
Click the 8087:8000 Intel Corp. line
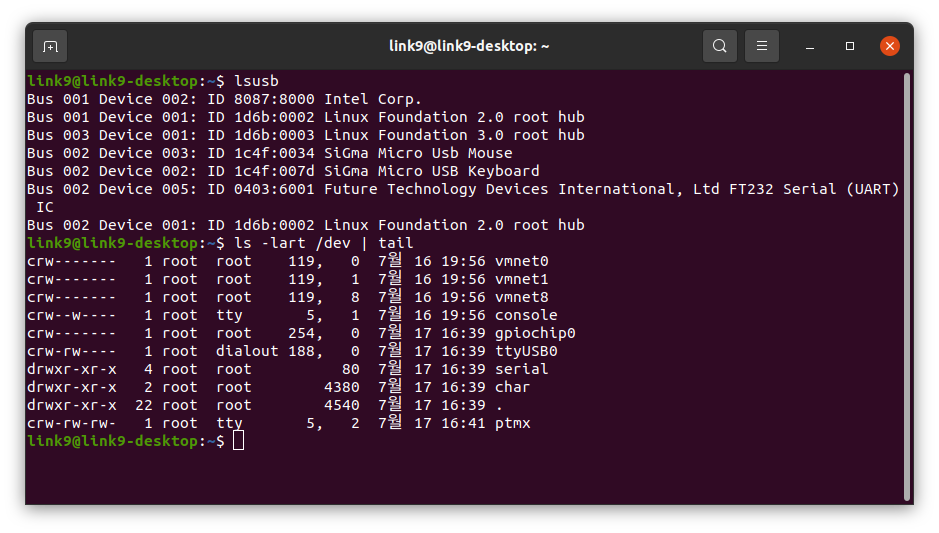coord(224,99)
